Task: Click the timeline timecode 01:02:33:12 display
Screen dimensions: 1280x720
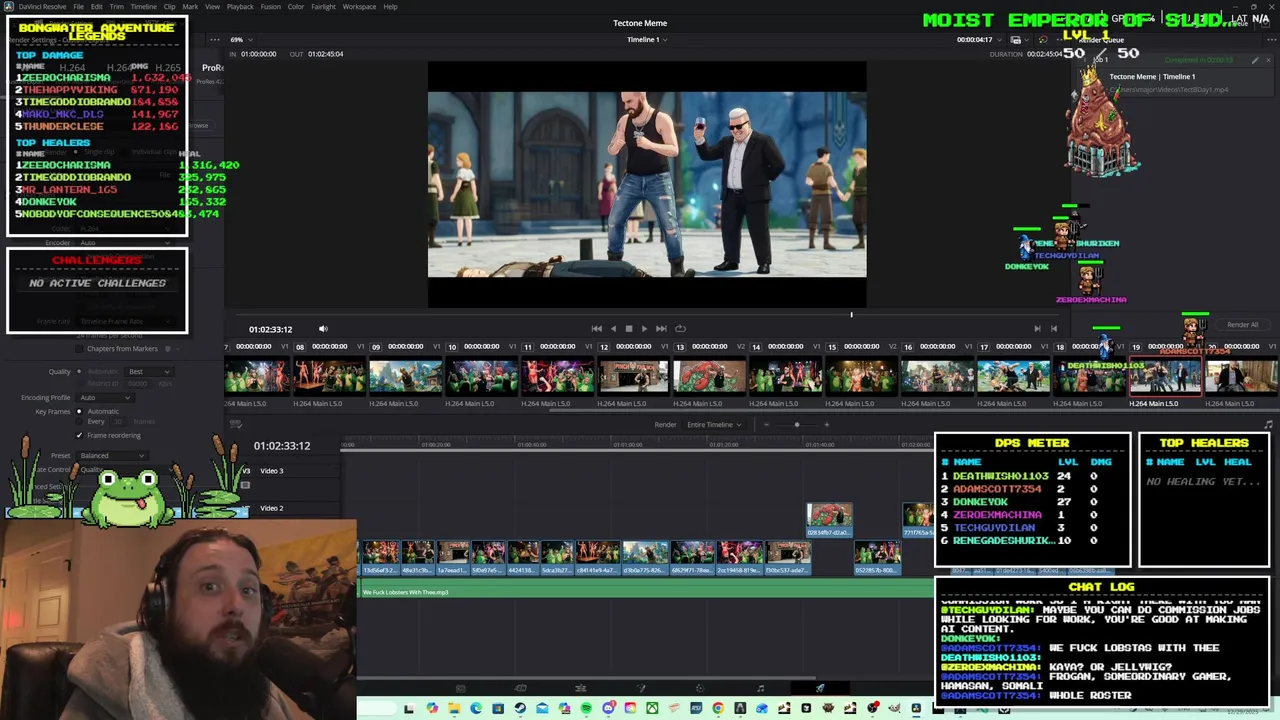Action: pos(282,446)
